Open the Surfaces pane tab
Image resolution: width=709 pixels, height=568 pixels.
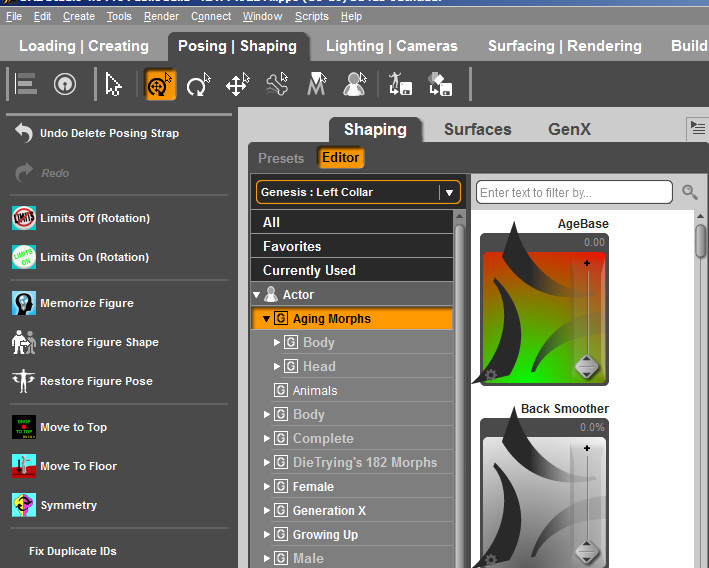point(477,129)
